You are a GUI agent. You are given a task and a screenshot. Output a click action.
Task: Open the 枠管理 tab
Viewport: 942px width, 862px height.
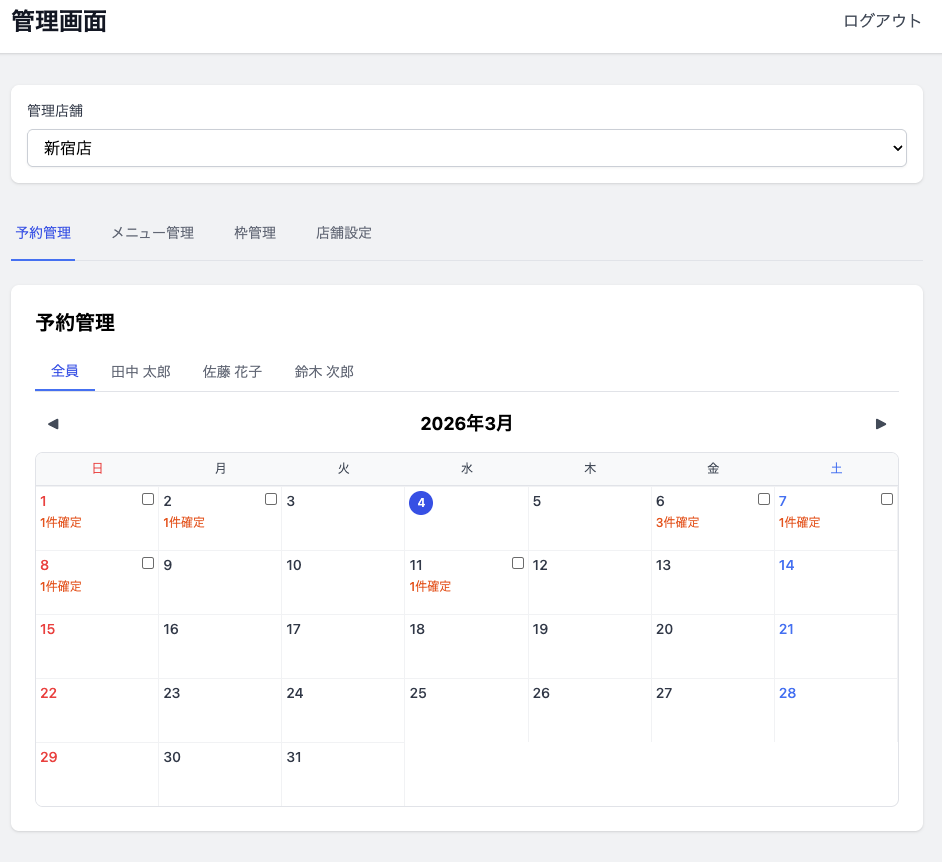(x=255, y=233)
